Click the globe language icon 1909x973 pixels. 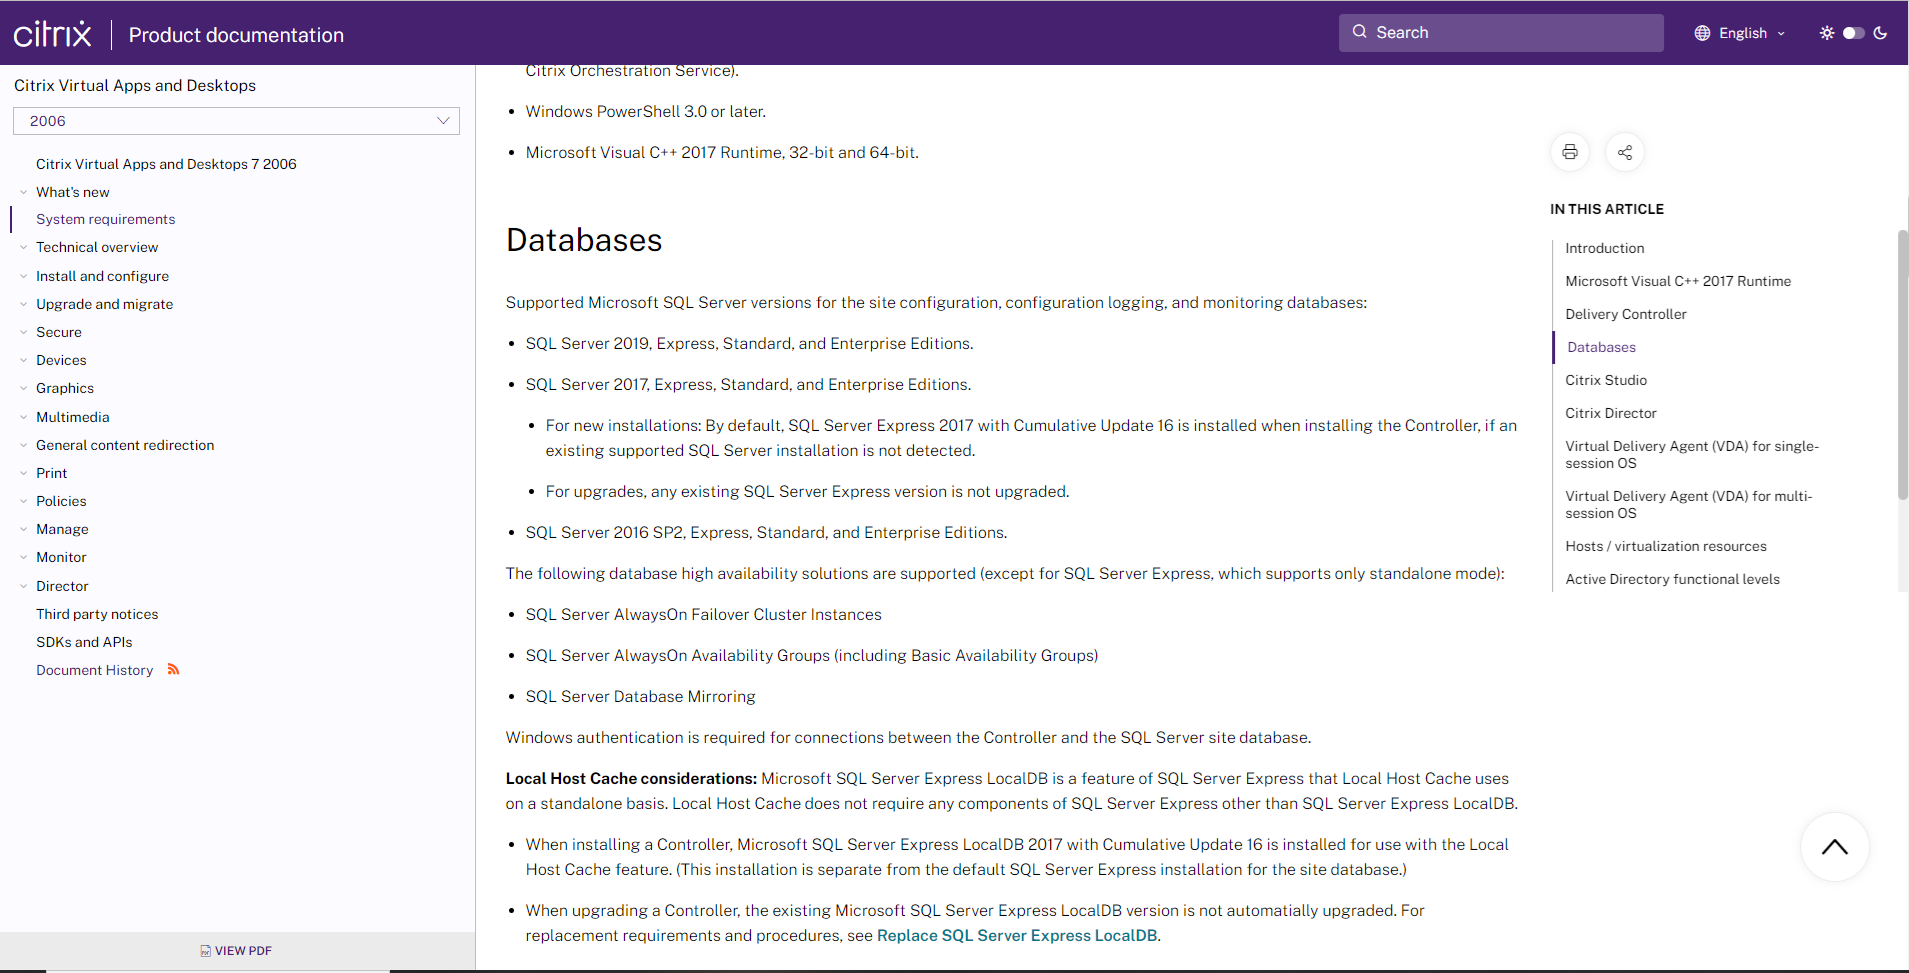[1702, 33]
